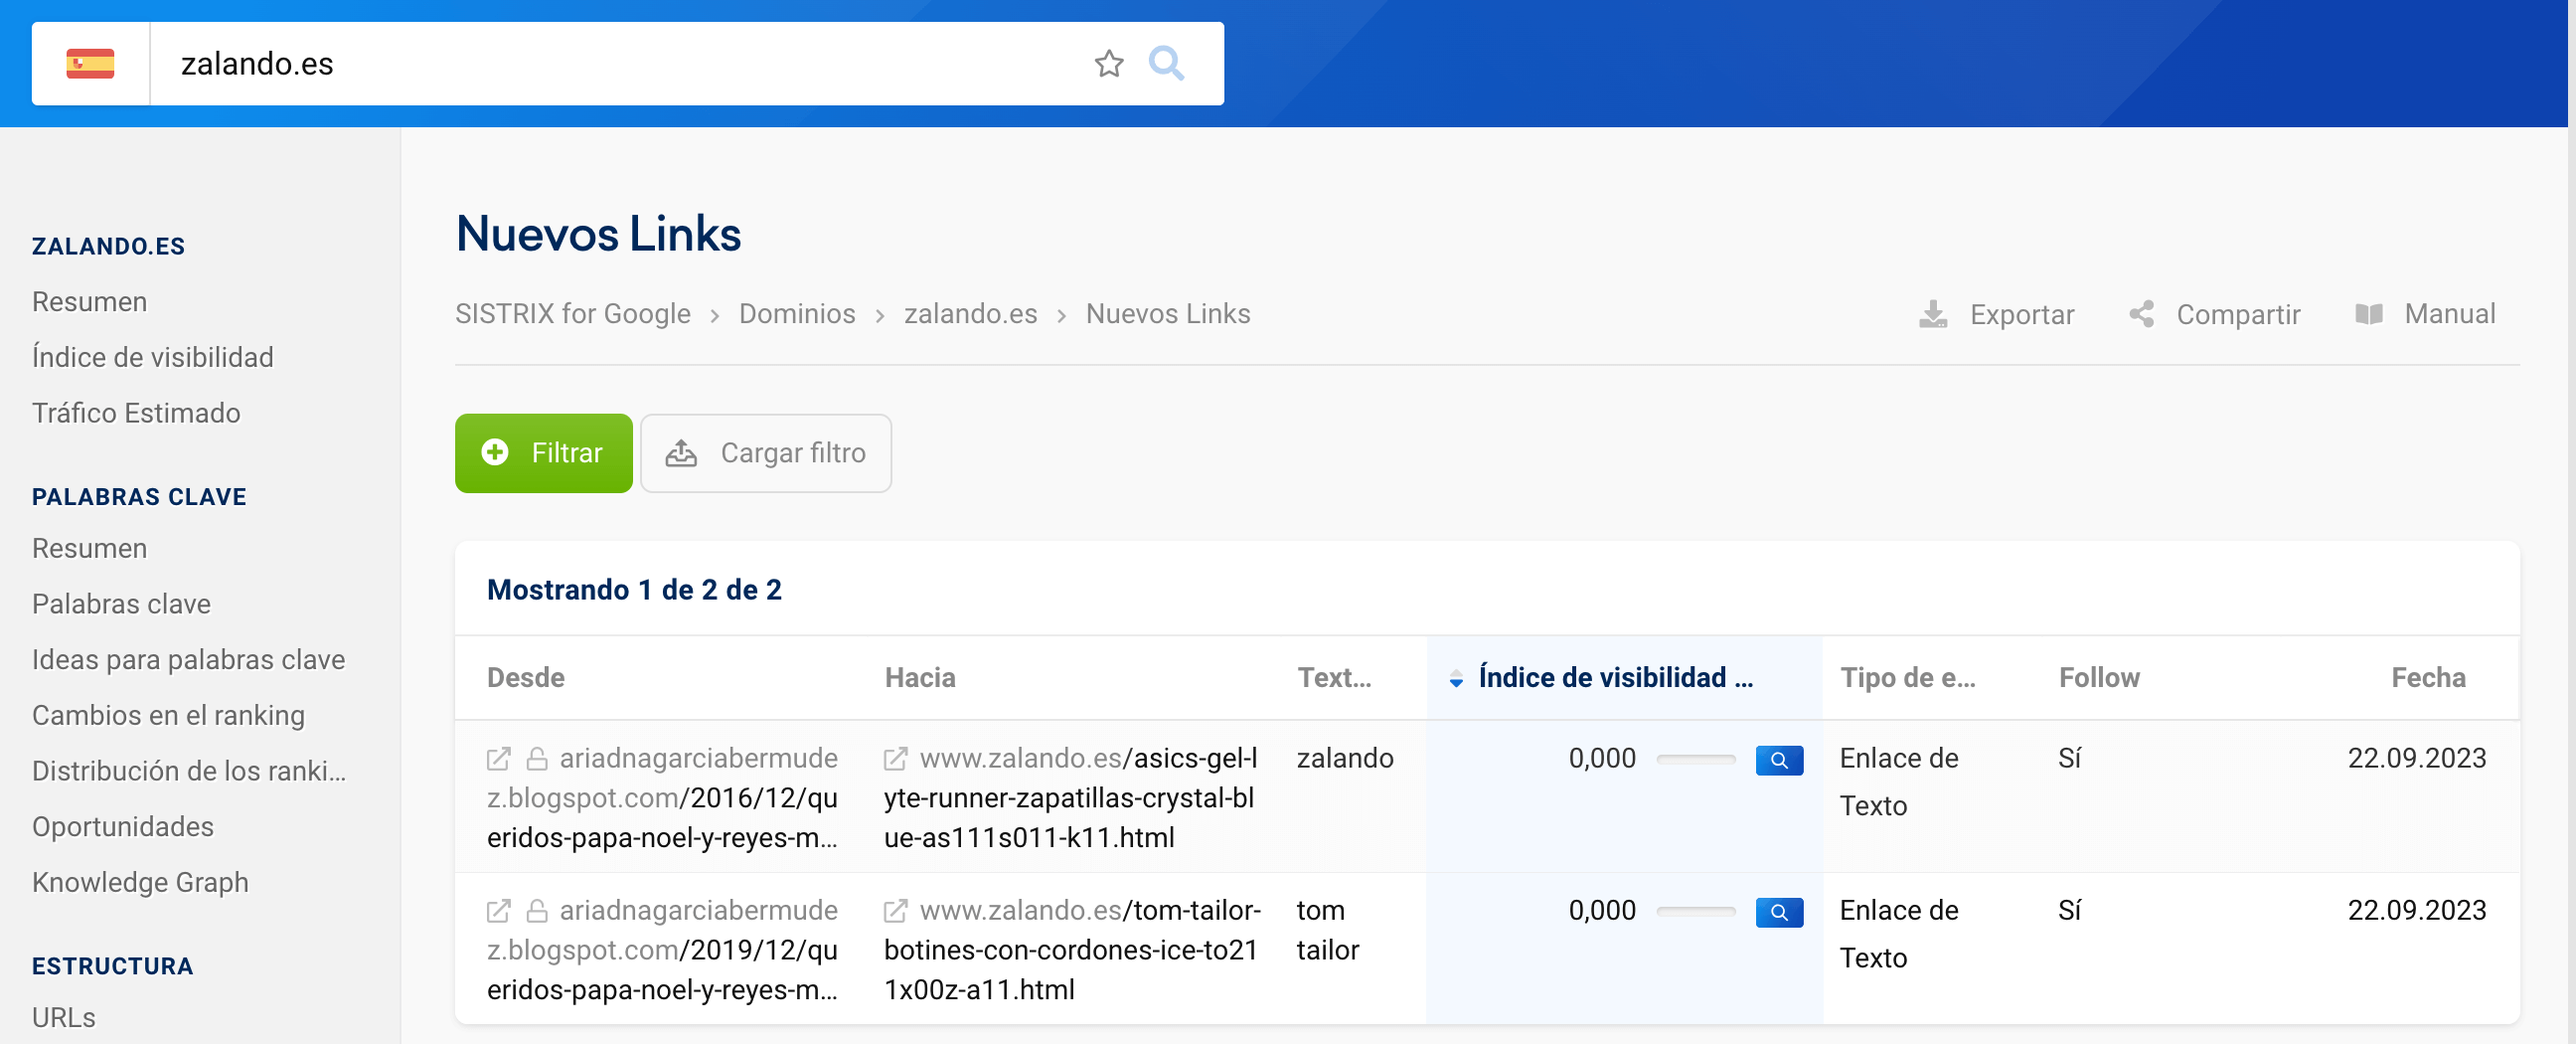Click blue magnifier button in tom tailor row
The image size is (2576, 1044).
pos(1778,912)
